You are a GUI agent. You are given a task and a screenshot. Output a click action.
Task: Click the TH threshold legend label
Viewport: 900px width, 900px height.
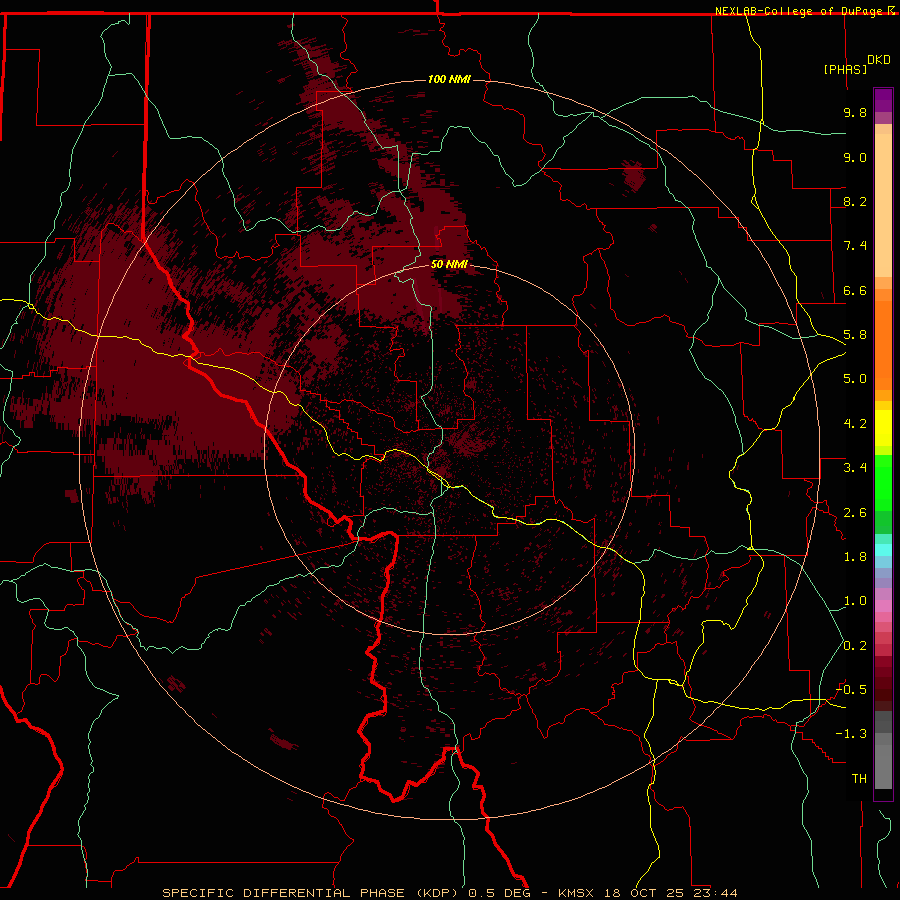click(859, 779)
